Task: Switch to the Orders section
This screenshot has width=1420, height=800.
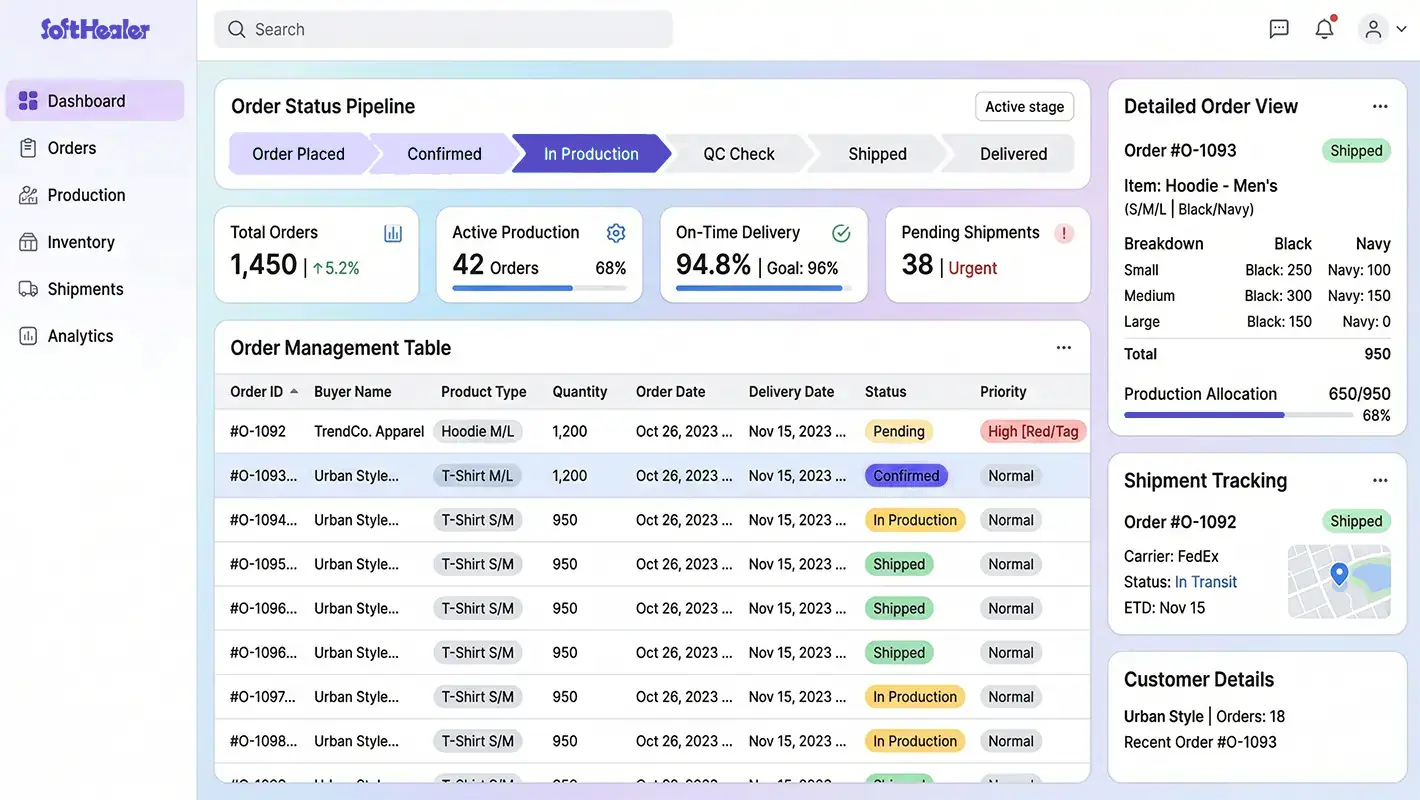Action: click(72, 147)
